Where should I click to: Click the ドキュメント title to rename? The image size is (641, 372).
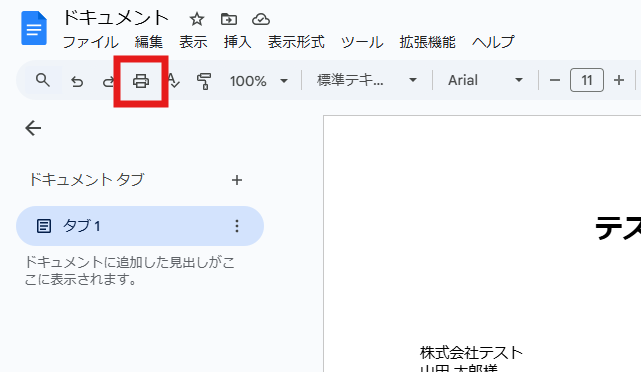116,18
